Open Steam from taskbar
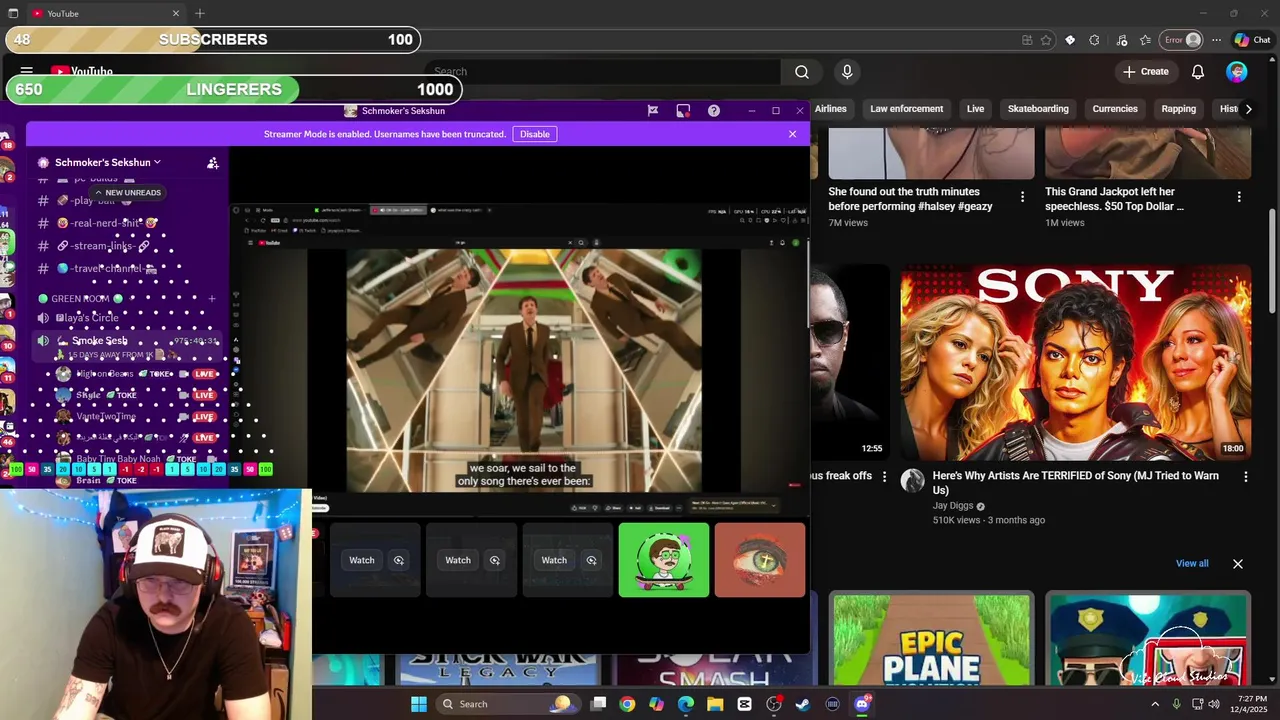 [x=803, y=704]
